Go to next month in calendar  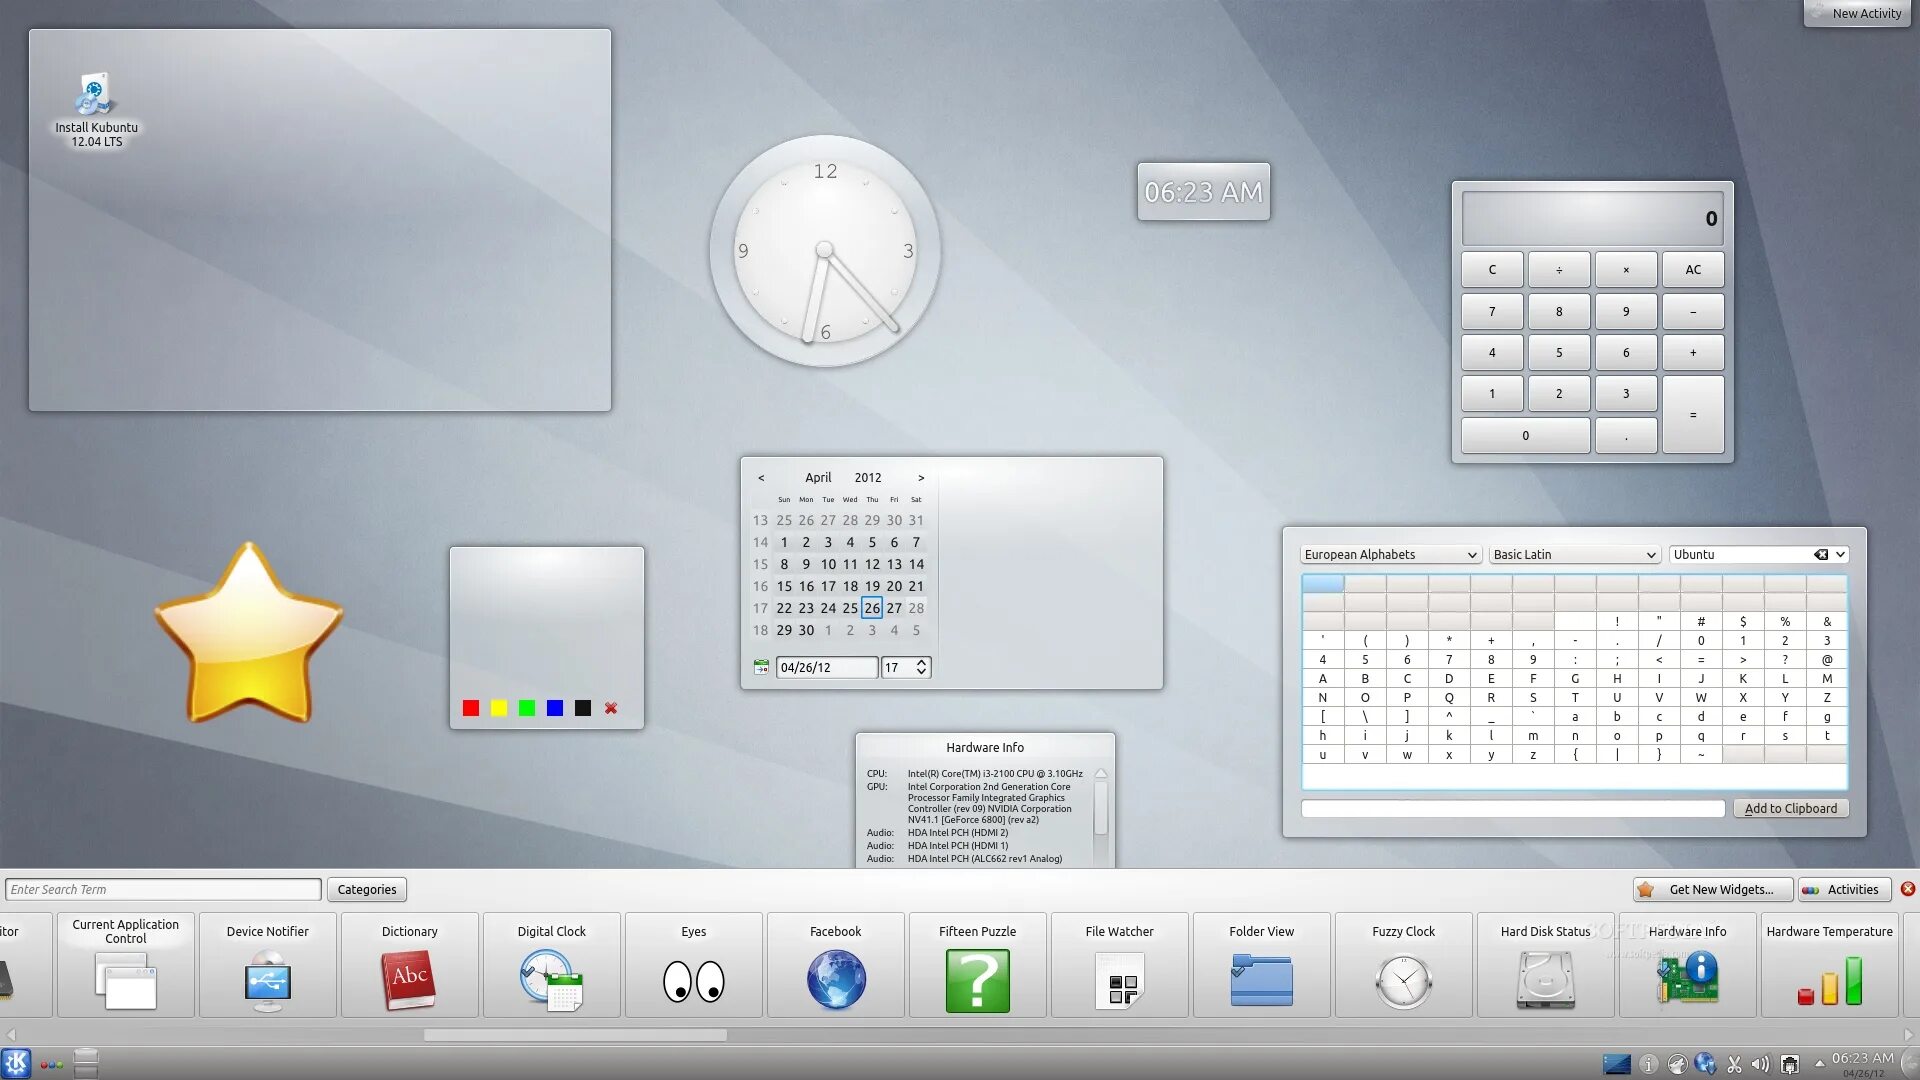pyautogui.click(x=921, y=478)
